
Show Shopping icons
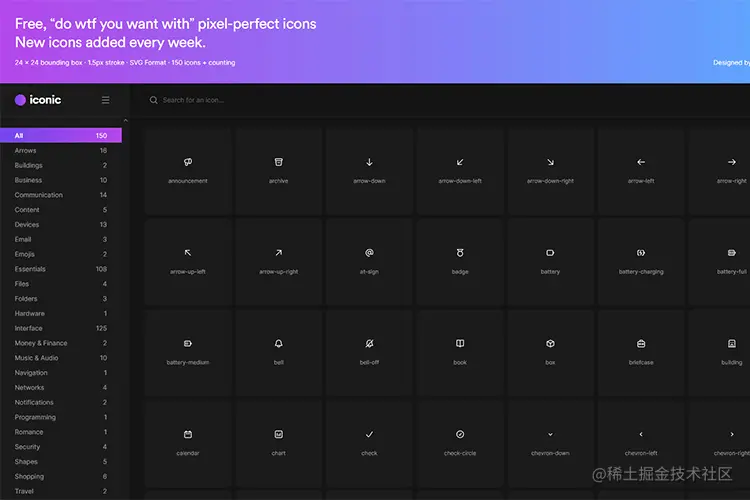click(61, 477)
